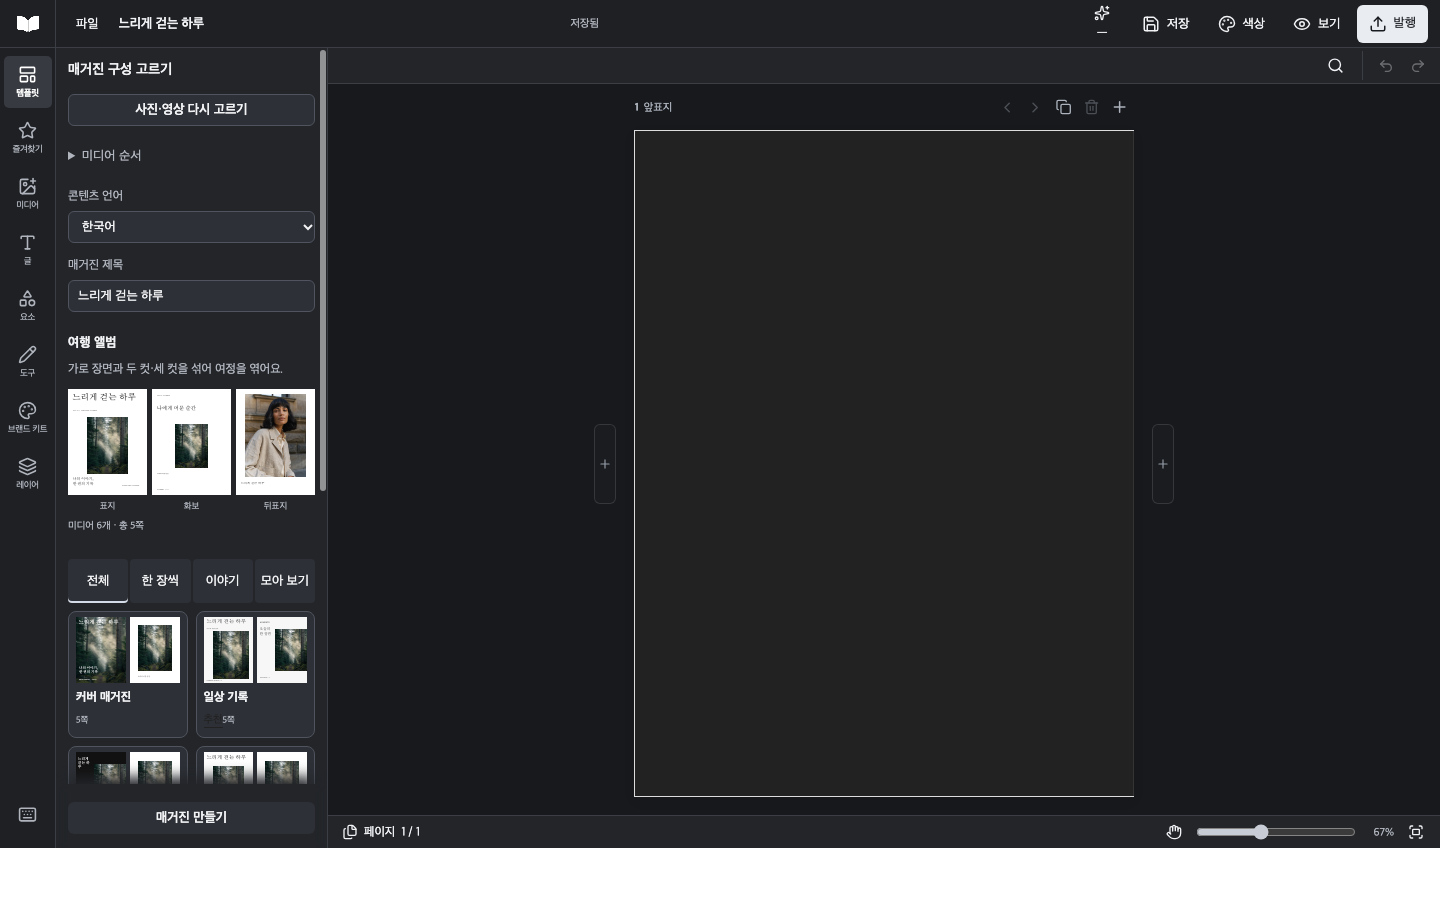The image size is (1440, 913).
Task: Click the 발행 publish button
Action: (1392, 24)
